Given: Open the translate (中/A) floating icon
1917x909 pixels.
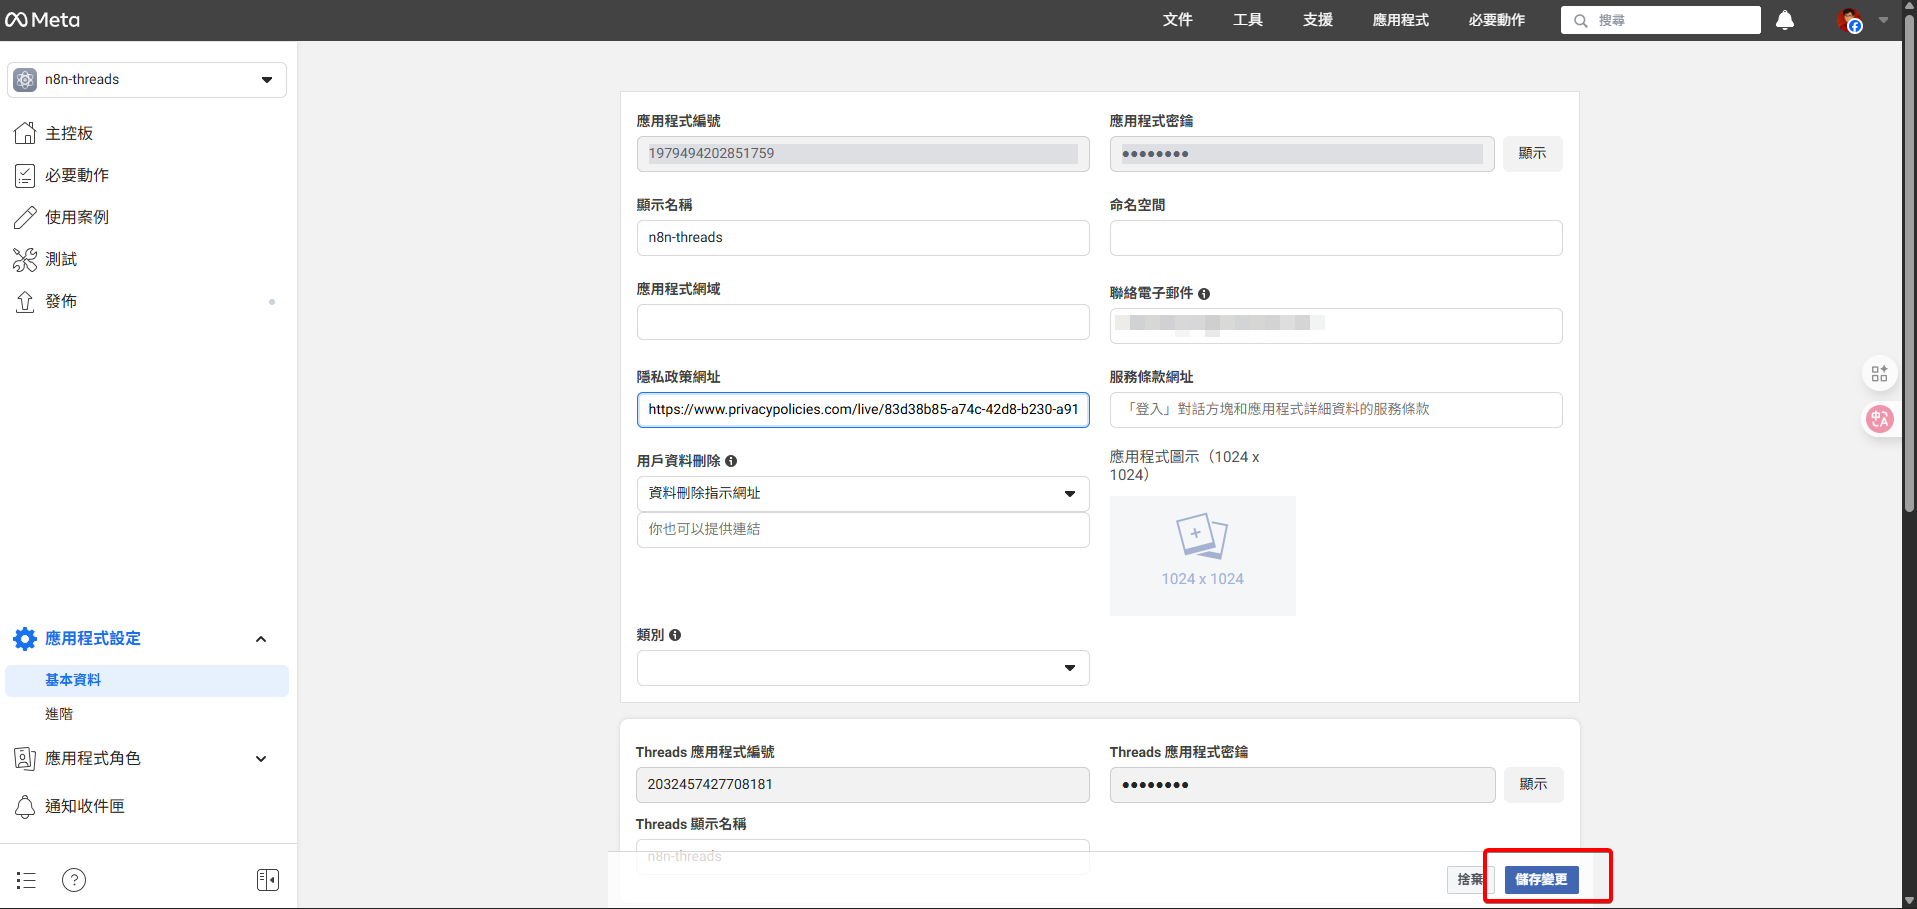Looking at the screenshot, I should (x=1879, y=419).
